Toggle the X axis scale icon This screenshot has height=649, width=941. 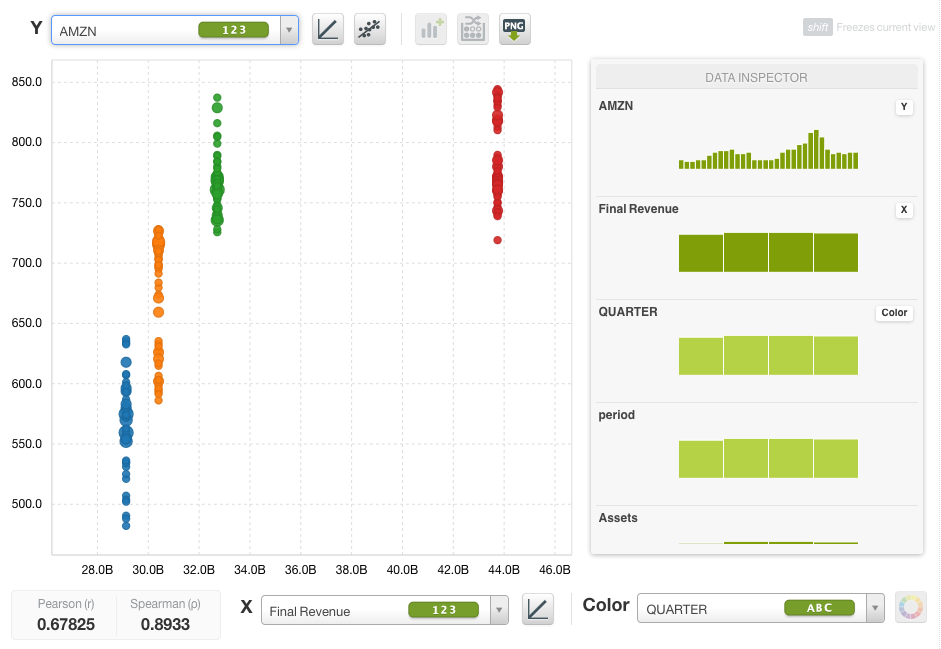(x=538, y=609)
